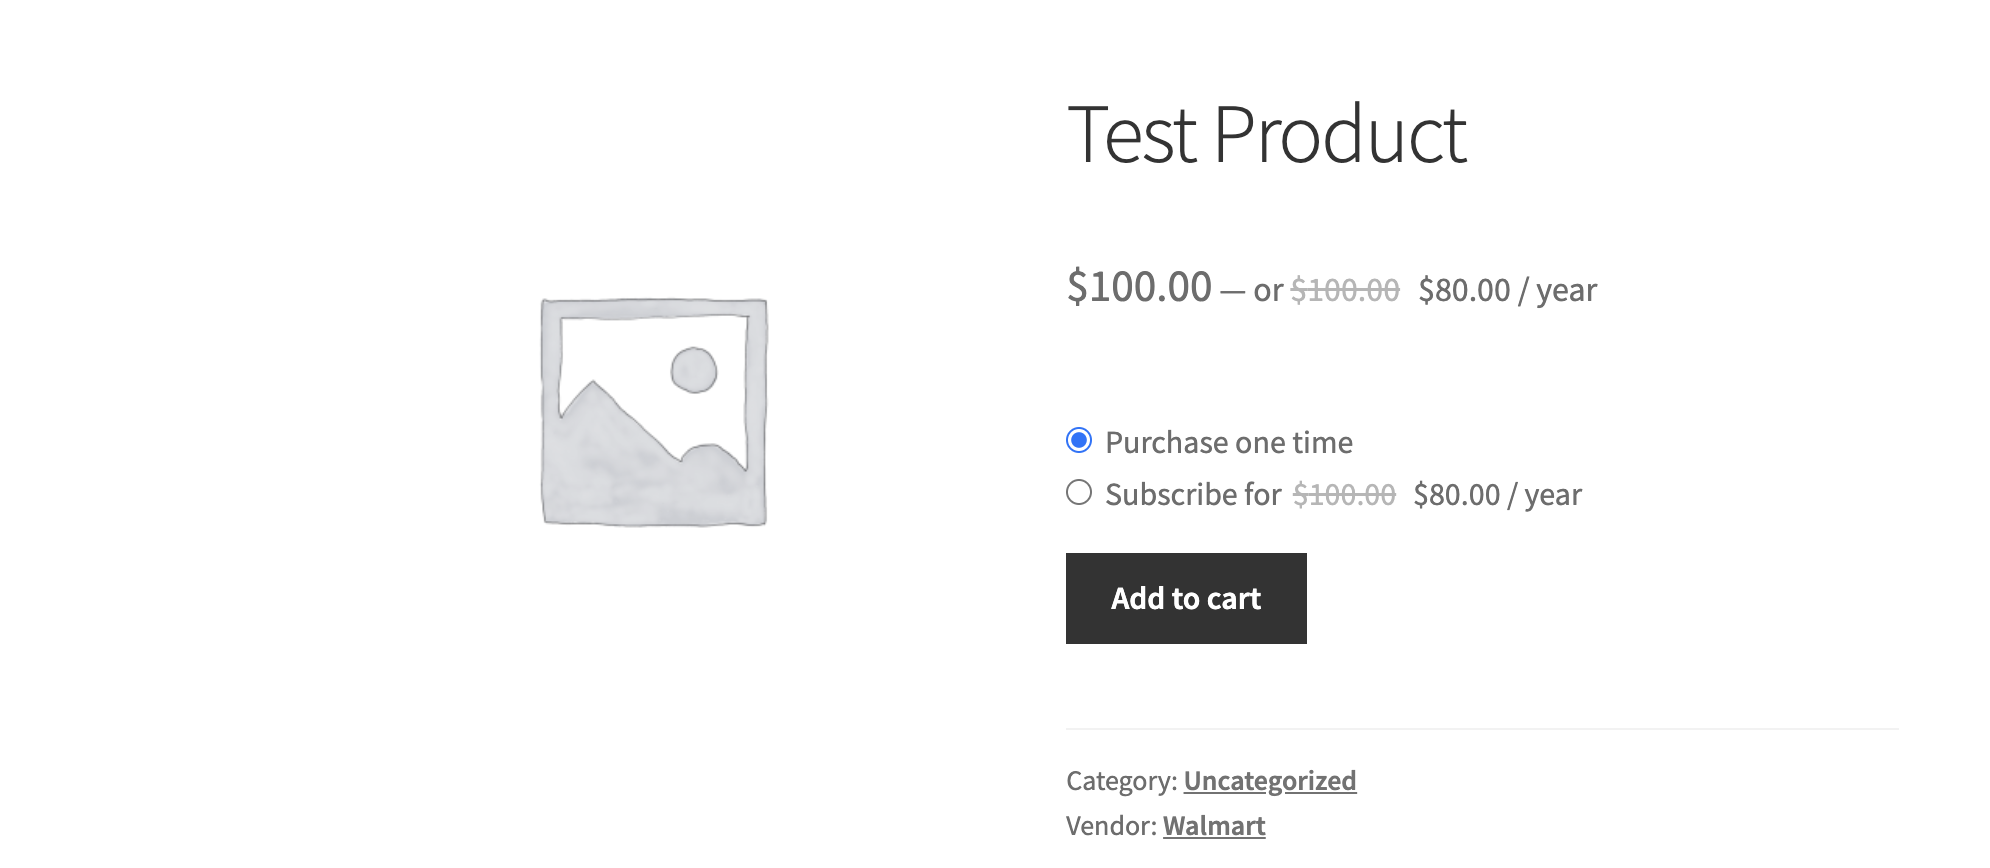The height and width of the screenshot is (868, 1990).
Task: Click the struck-through $100.00 in subscribe option
Action: click(1344, 494)
